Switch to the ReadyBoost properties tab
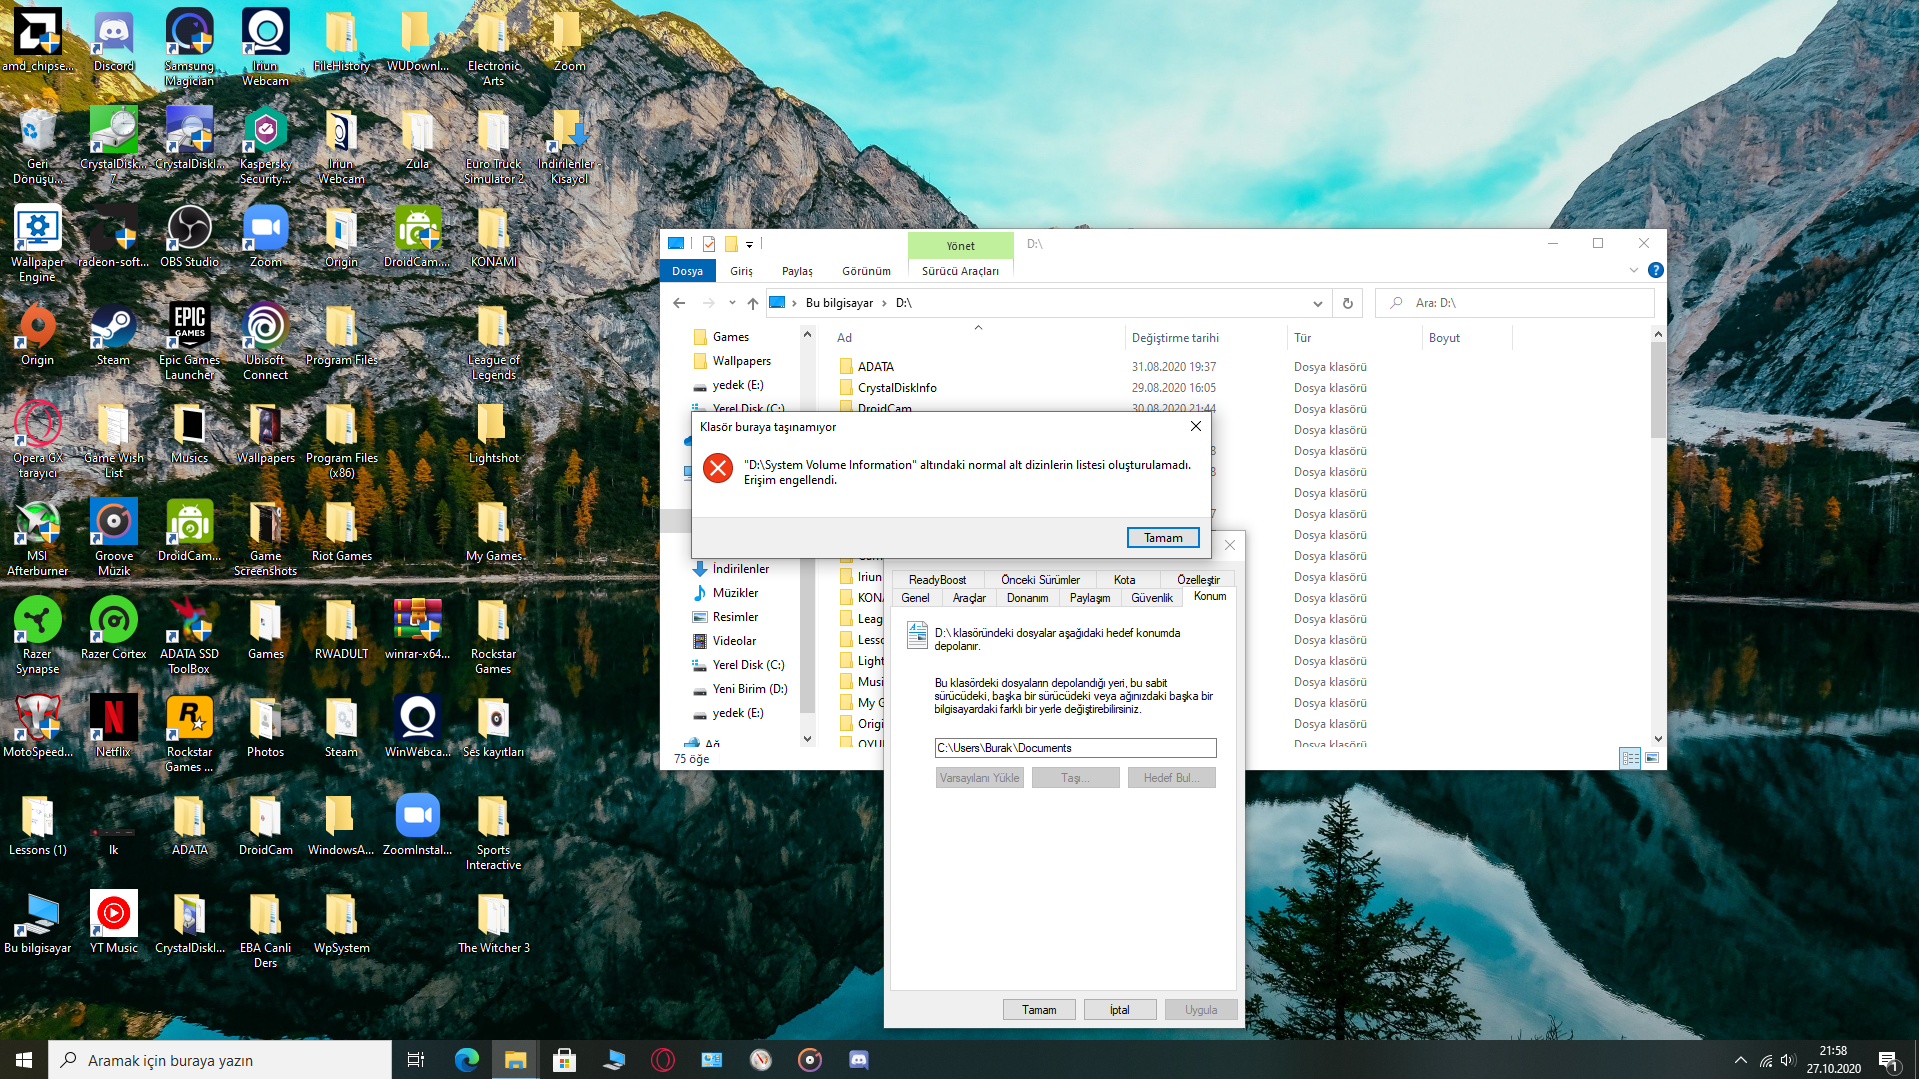This screenshot has height=1079, width=1919. pyautogui.click(x=937, y=580)
